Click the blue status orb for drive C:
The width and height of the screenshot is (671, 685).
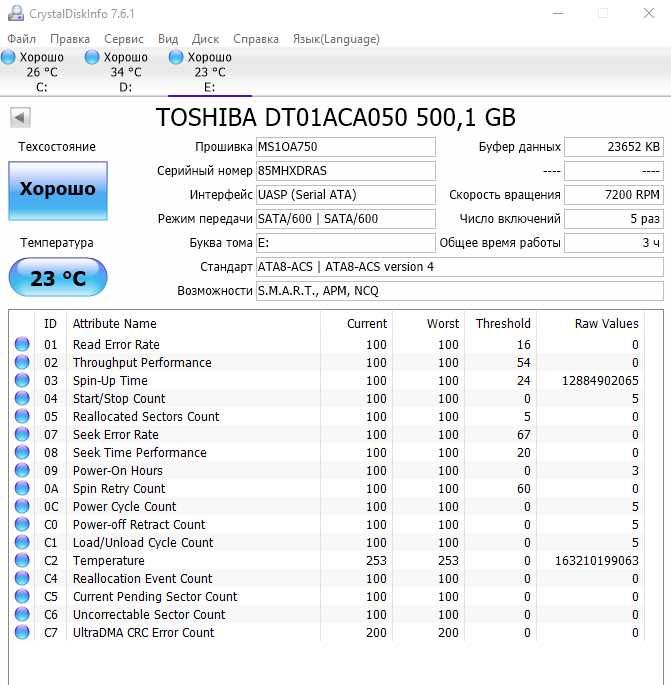tap(8, 57)
